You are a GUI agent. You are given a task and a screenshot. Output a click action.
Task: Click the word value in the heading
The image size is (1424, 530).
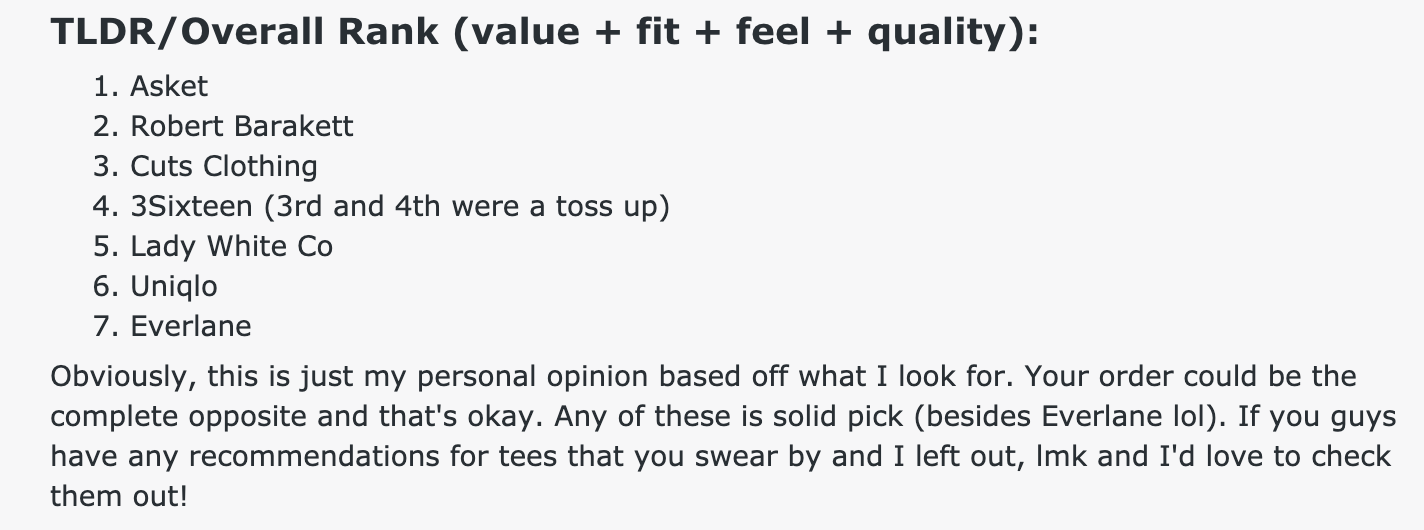point(524,35)
